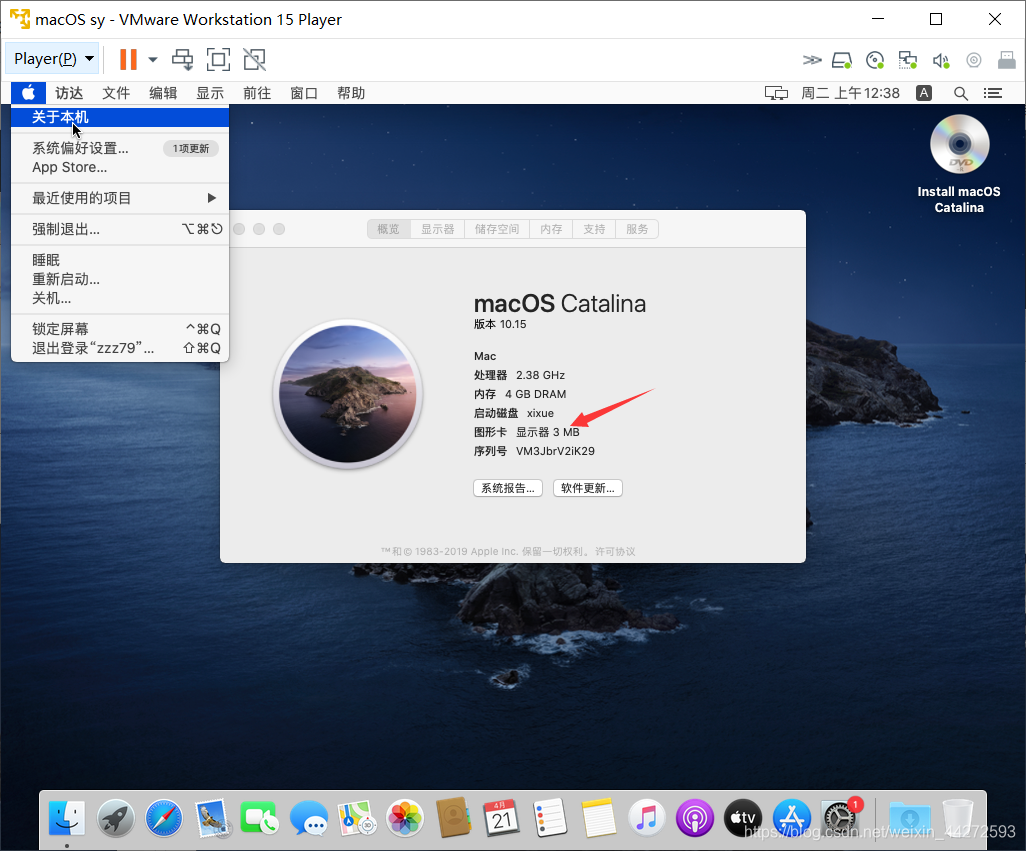Open Spotlight search in the menu bar

(960, 93)
